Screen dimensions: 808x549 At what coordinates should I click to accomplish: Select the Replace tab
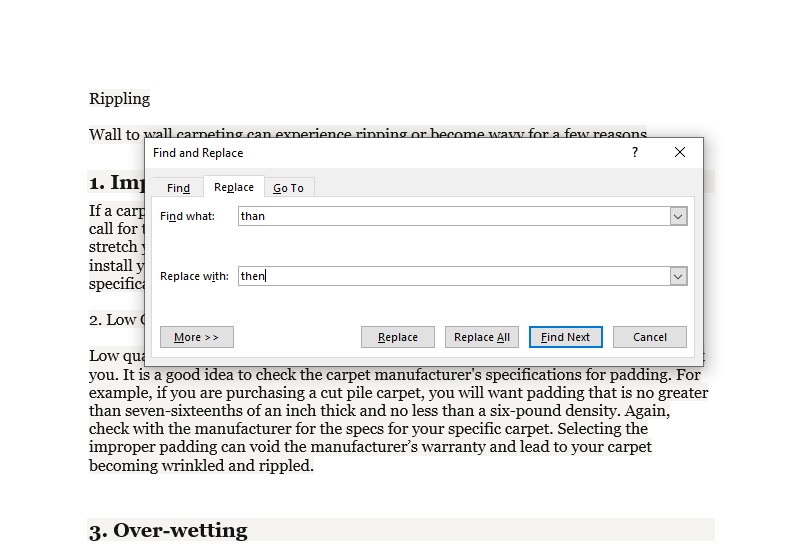coord(234,187)
